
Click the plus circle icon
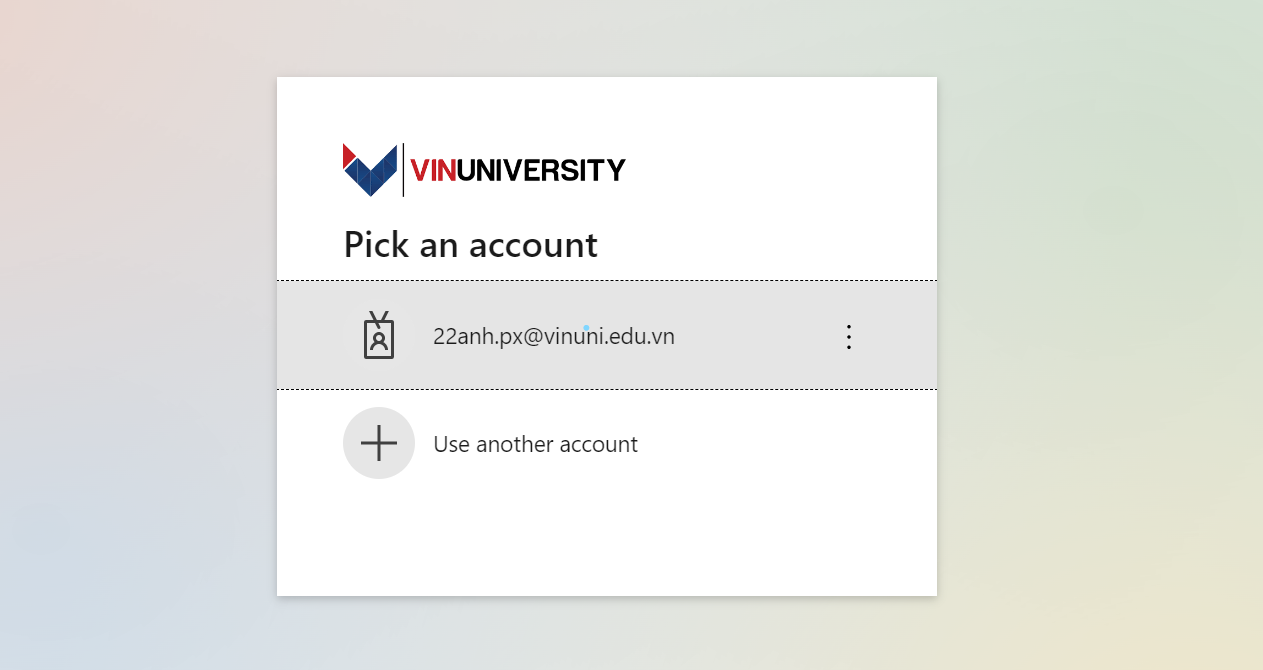[x=379, y=443]
